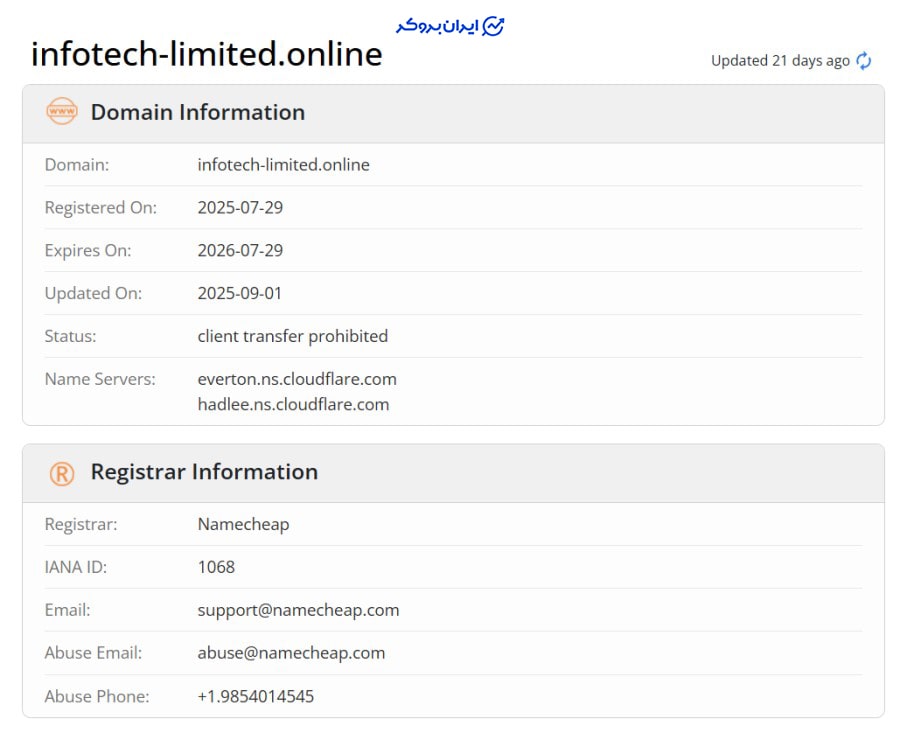
Task: Click the abuse phone +1.9854014545
Action: click(256, 696)
